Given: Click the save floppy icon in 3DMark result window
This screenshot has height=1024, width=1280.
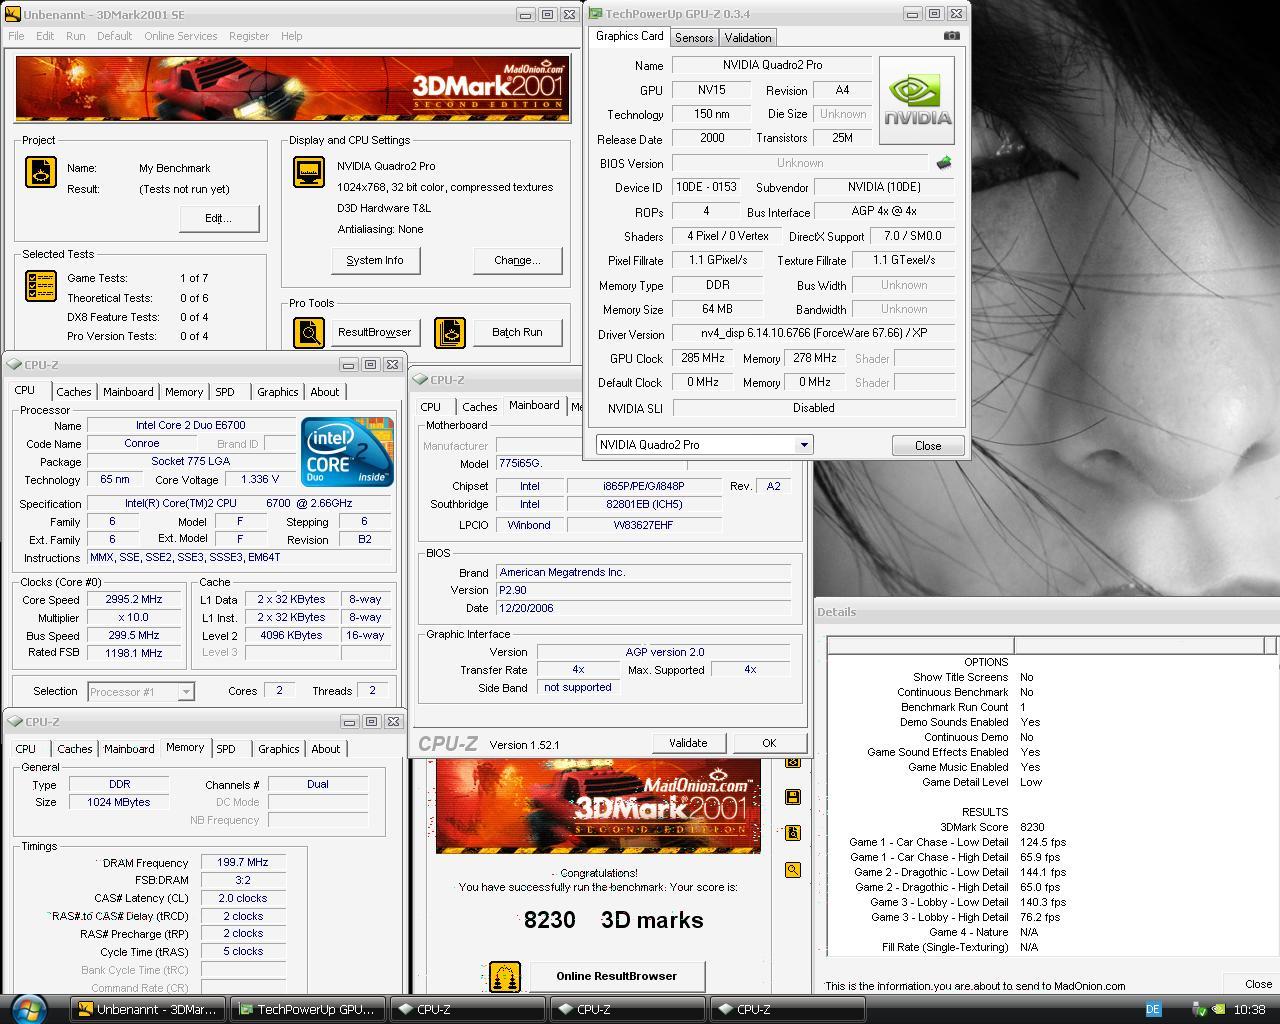Looking at the screenshot, I should click(793, 797).
